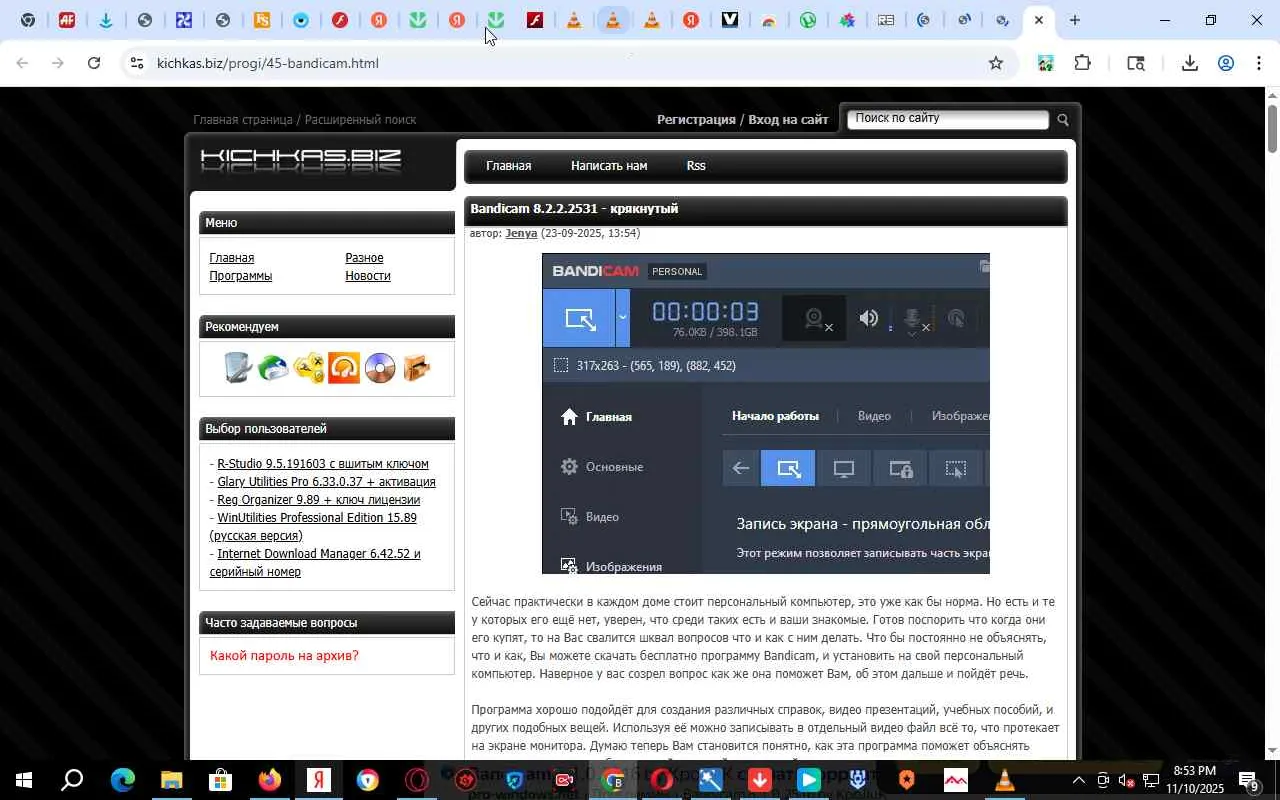
Task: Open the Новости link in Меню
Action: pyautogui.click(x=367, y=276)
